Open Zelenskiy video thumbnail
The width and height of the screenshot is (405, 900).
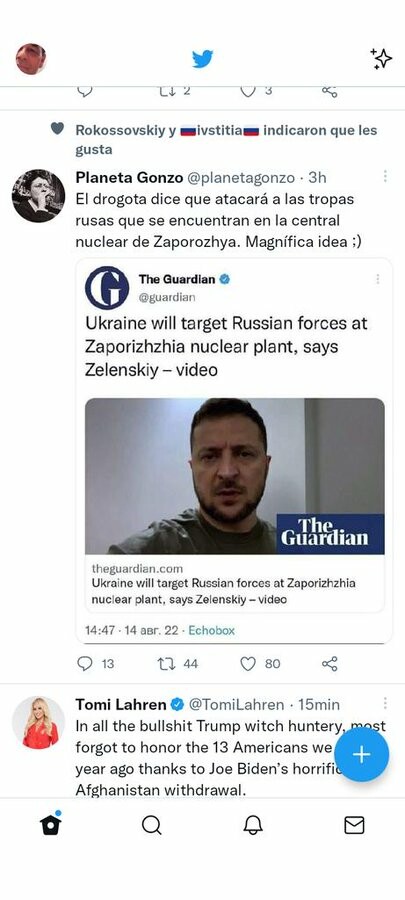(235, 476)
